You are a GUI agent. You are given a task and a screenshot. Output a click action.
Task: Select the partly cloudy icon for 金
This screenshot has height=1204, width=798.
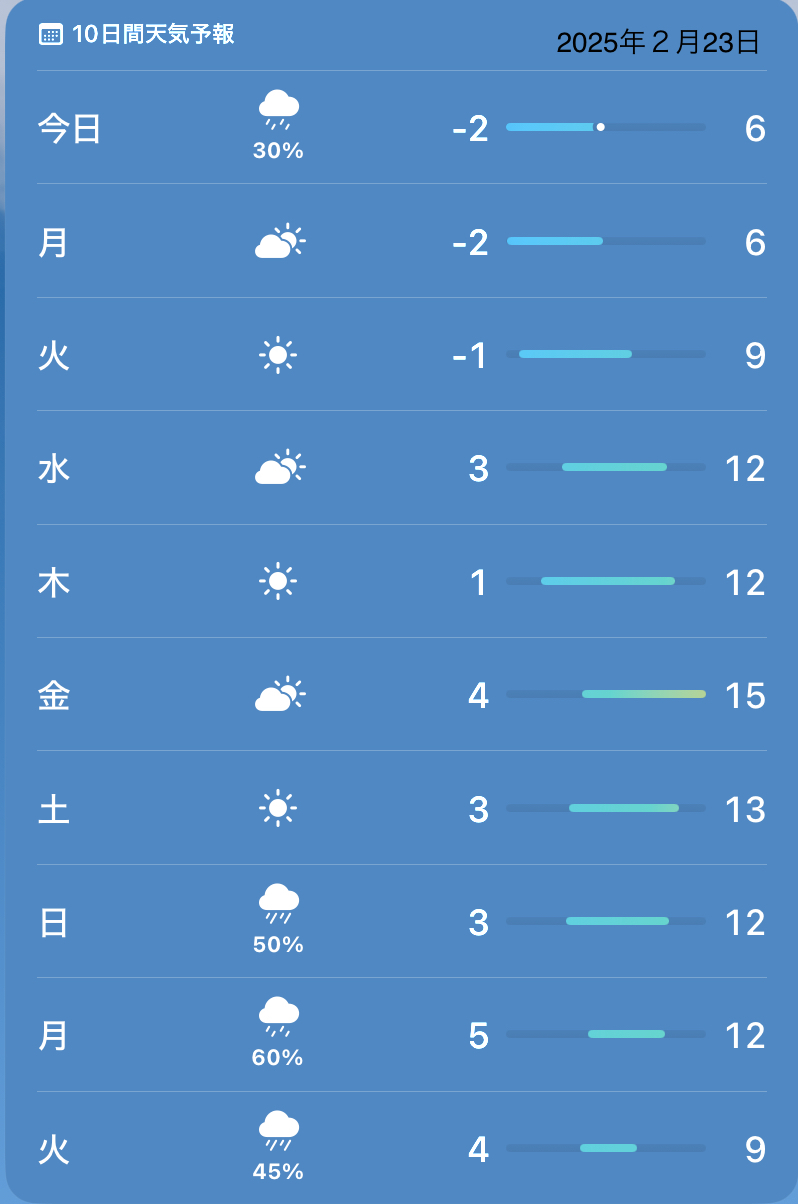tap(279, 694)
